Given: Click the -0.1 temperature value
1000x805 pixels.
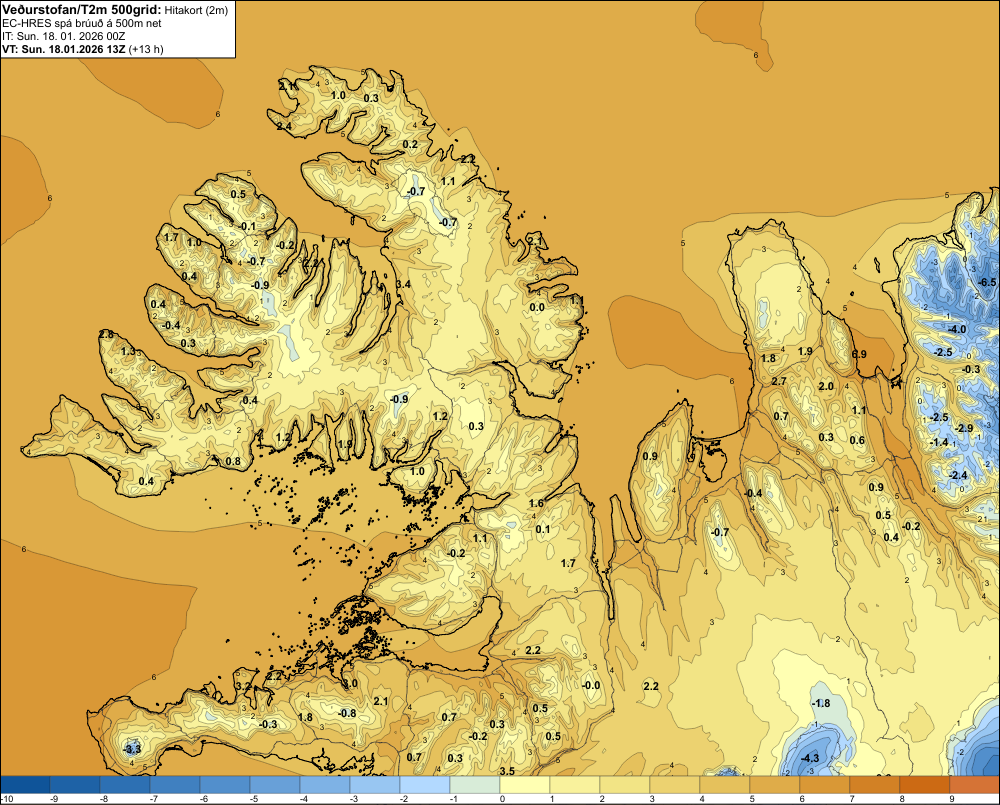Looking at the screenshot, I should pos(248,226).
